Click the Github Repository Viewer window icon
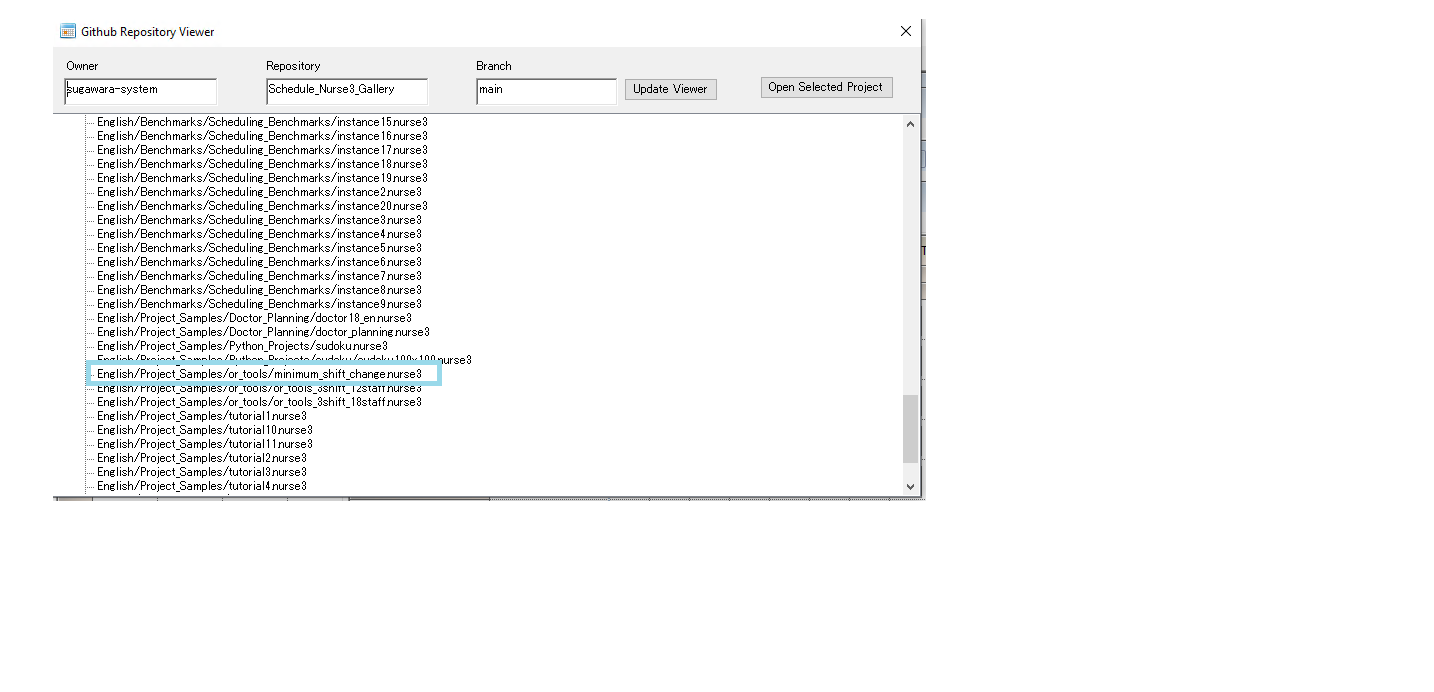The image size is (1434, 692). (x=68, y=31)
